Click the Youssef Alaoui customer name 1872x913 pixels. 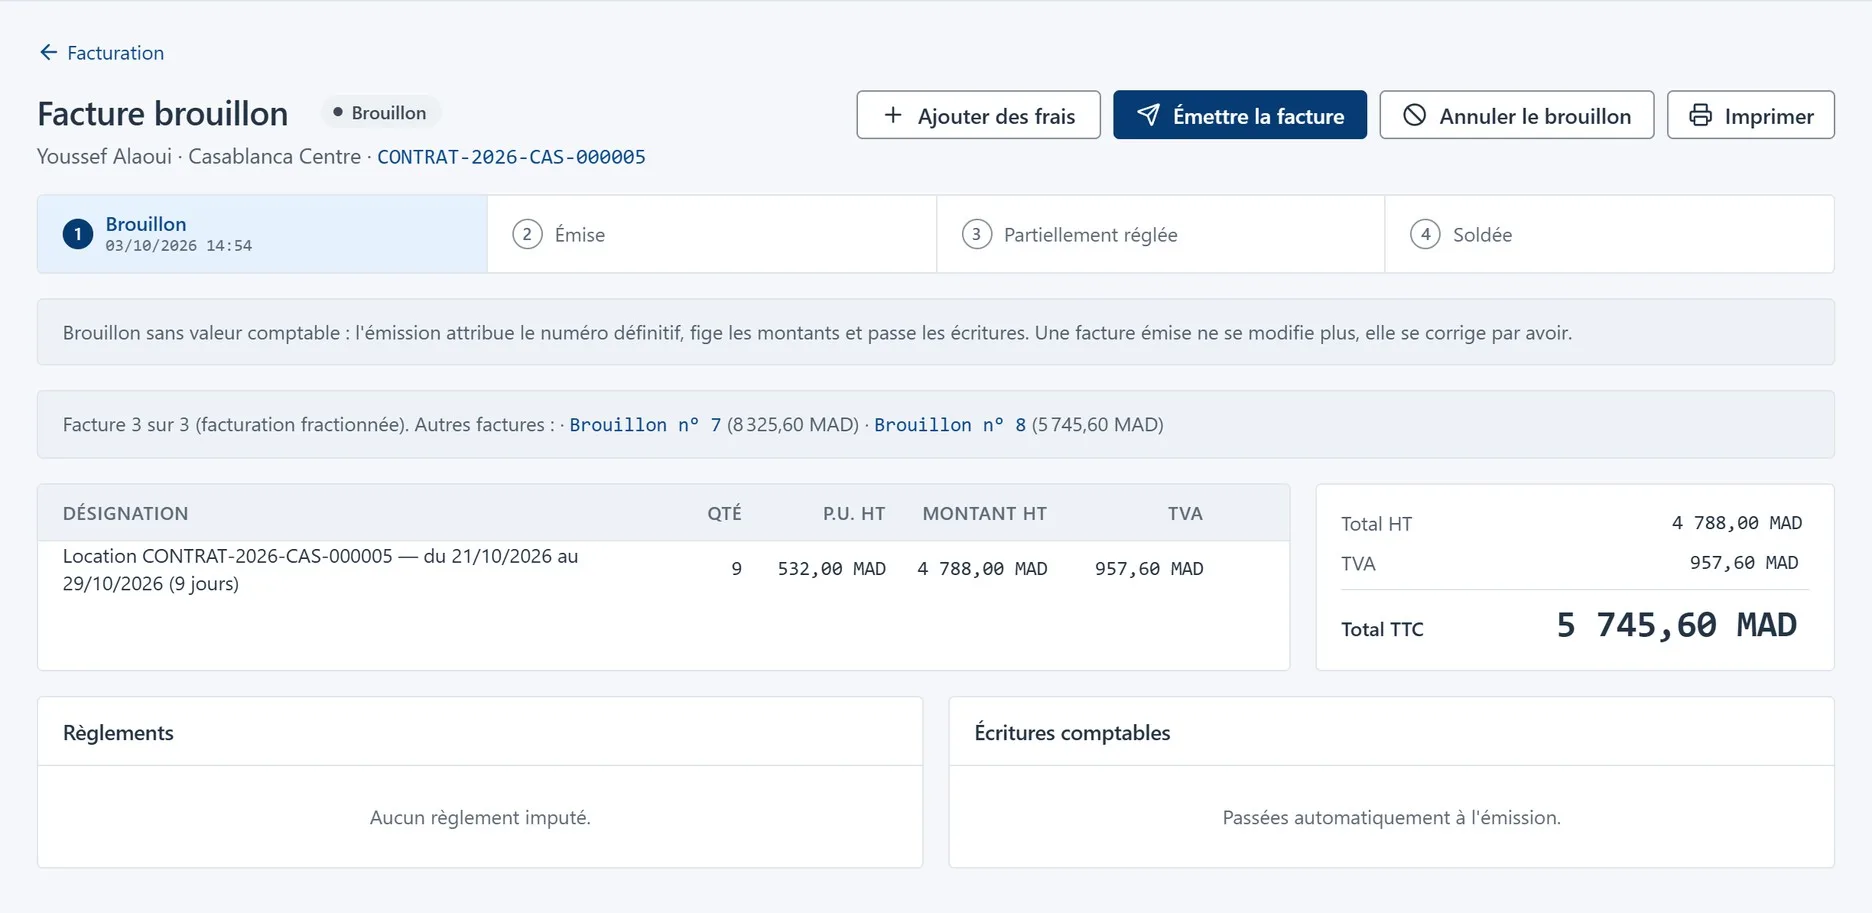(104, 157)
